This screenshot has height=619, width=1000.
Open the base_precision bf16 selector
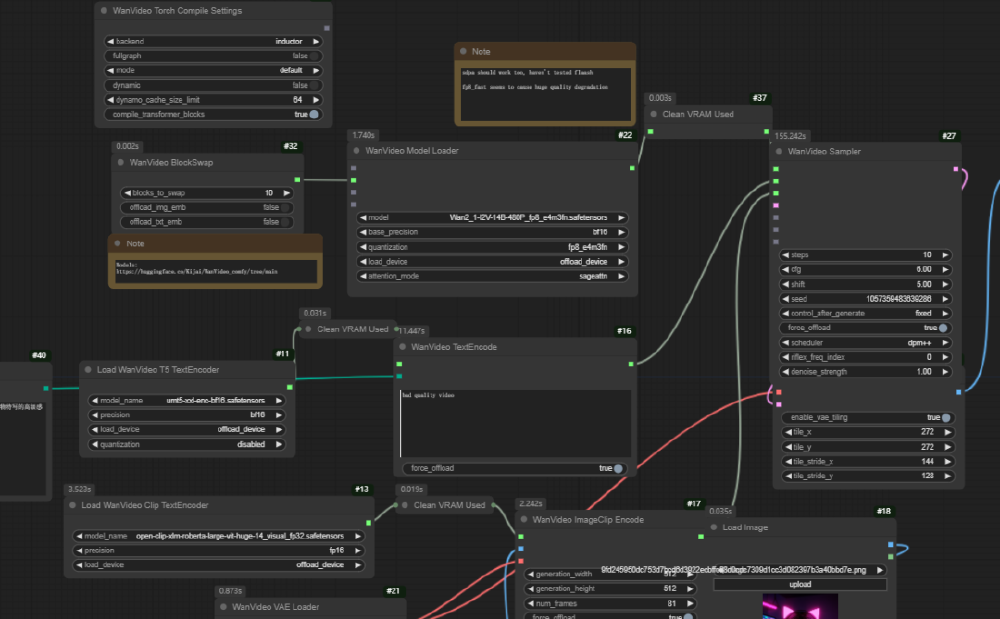[492, 232]
